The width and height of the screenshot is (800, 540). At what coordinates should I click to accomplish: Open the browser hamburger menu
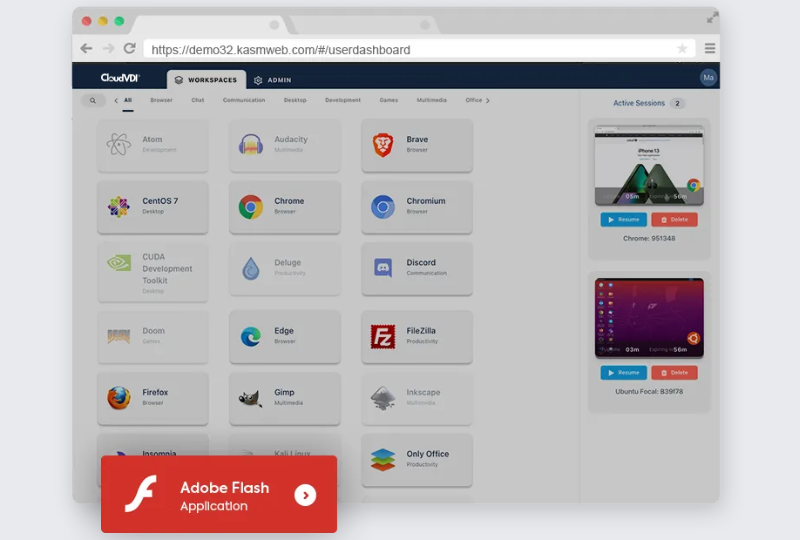[x=710, y=48]
